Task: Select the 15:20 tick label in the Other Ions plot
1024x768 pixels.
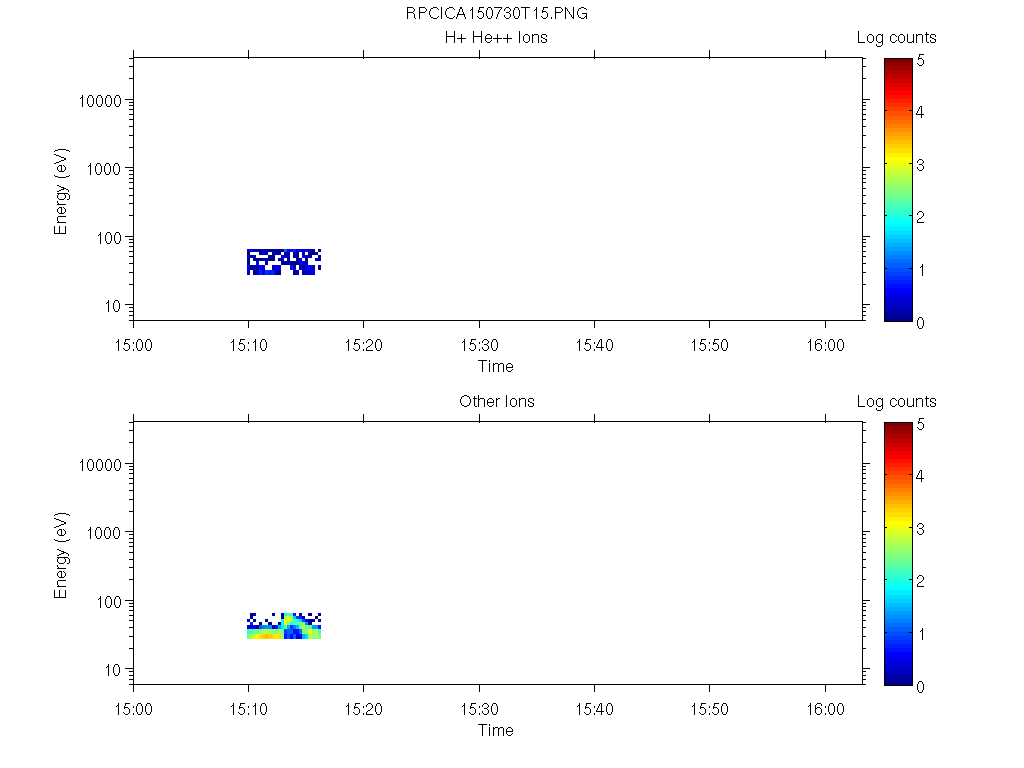Action: (x=364, y=709)
